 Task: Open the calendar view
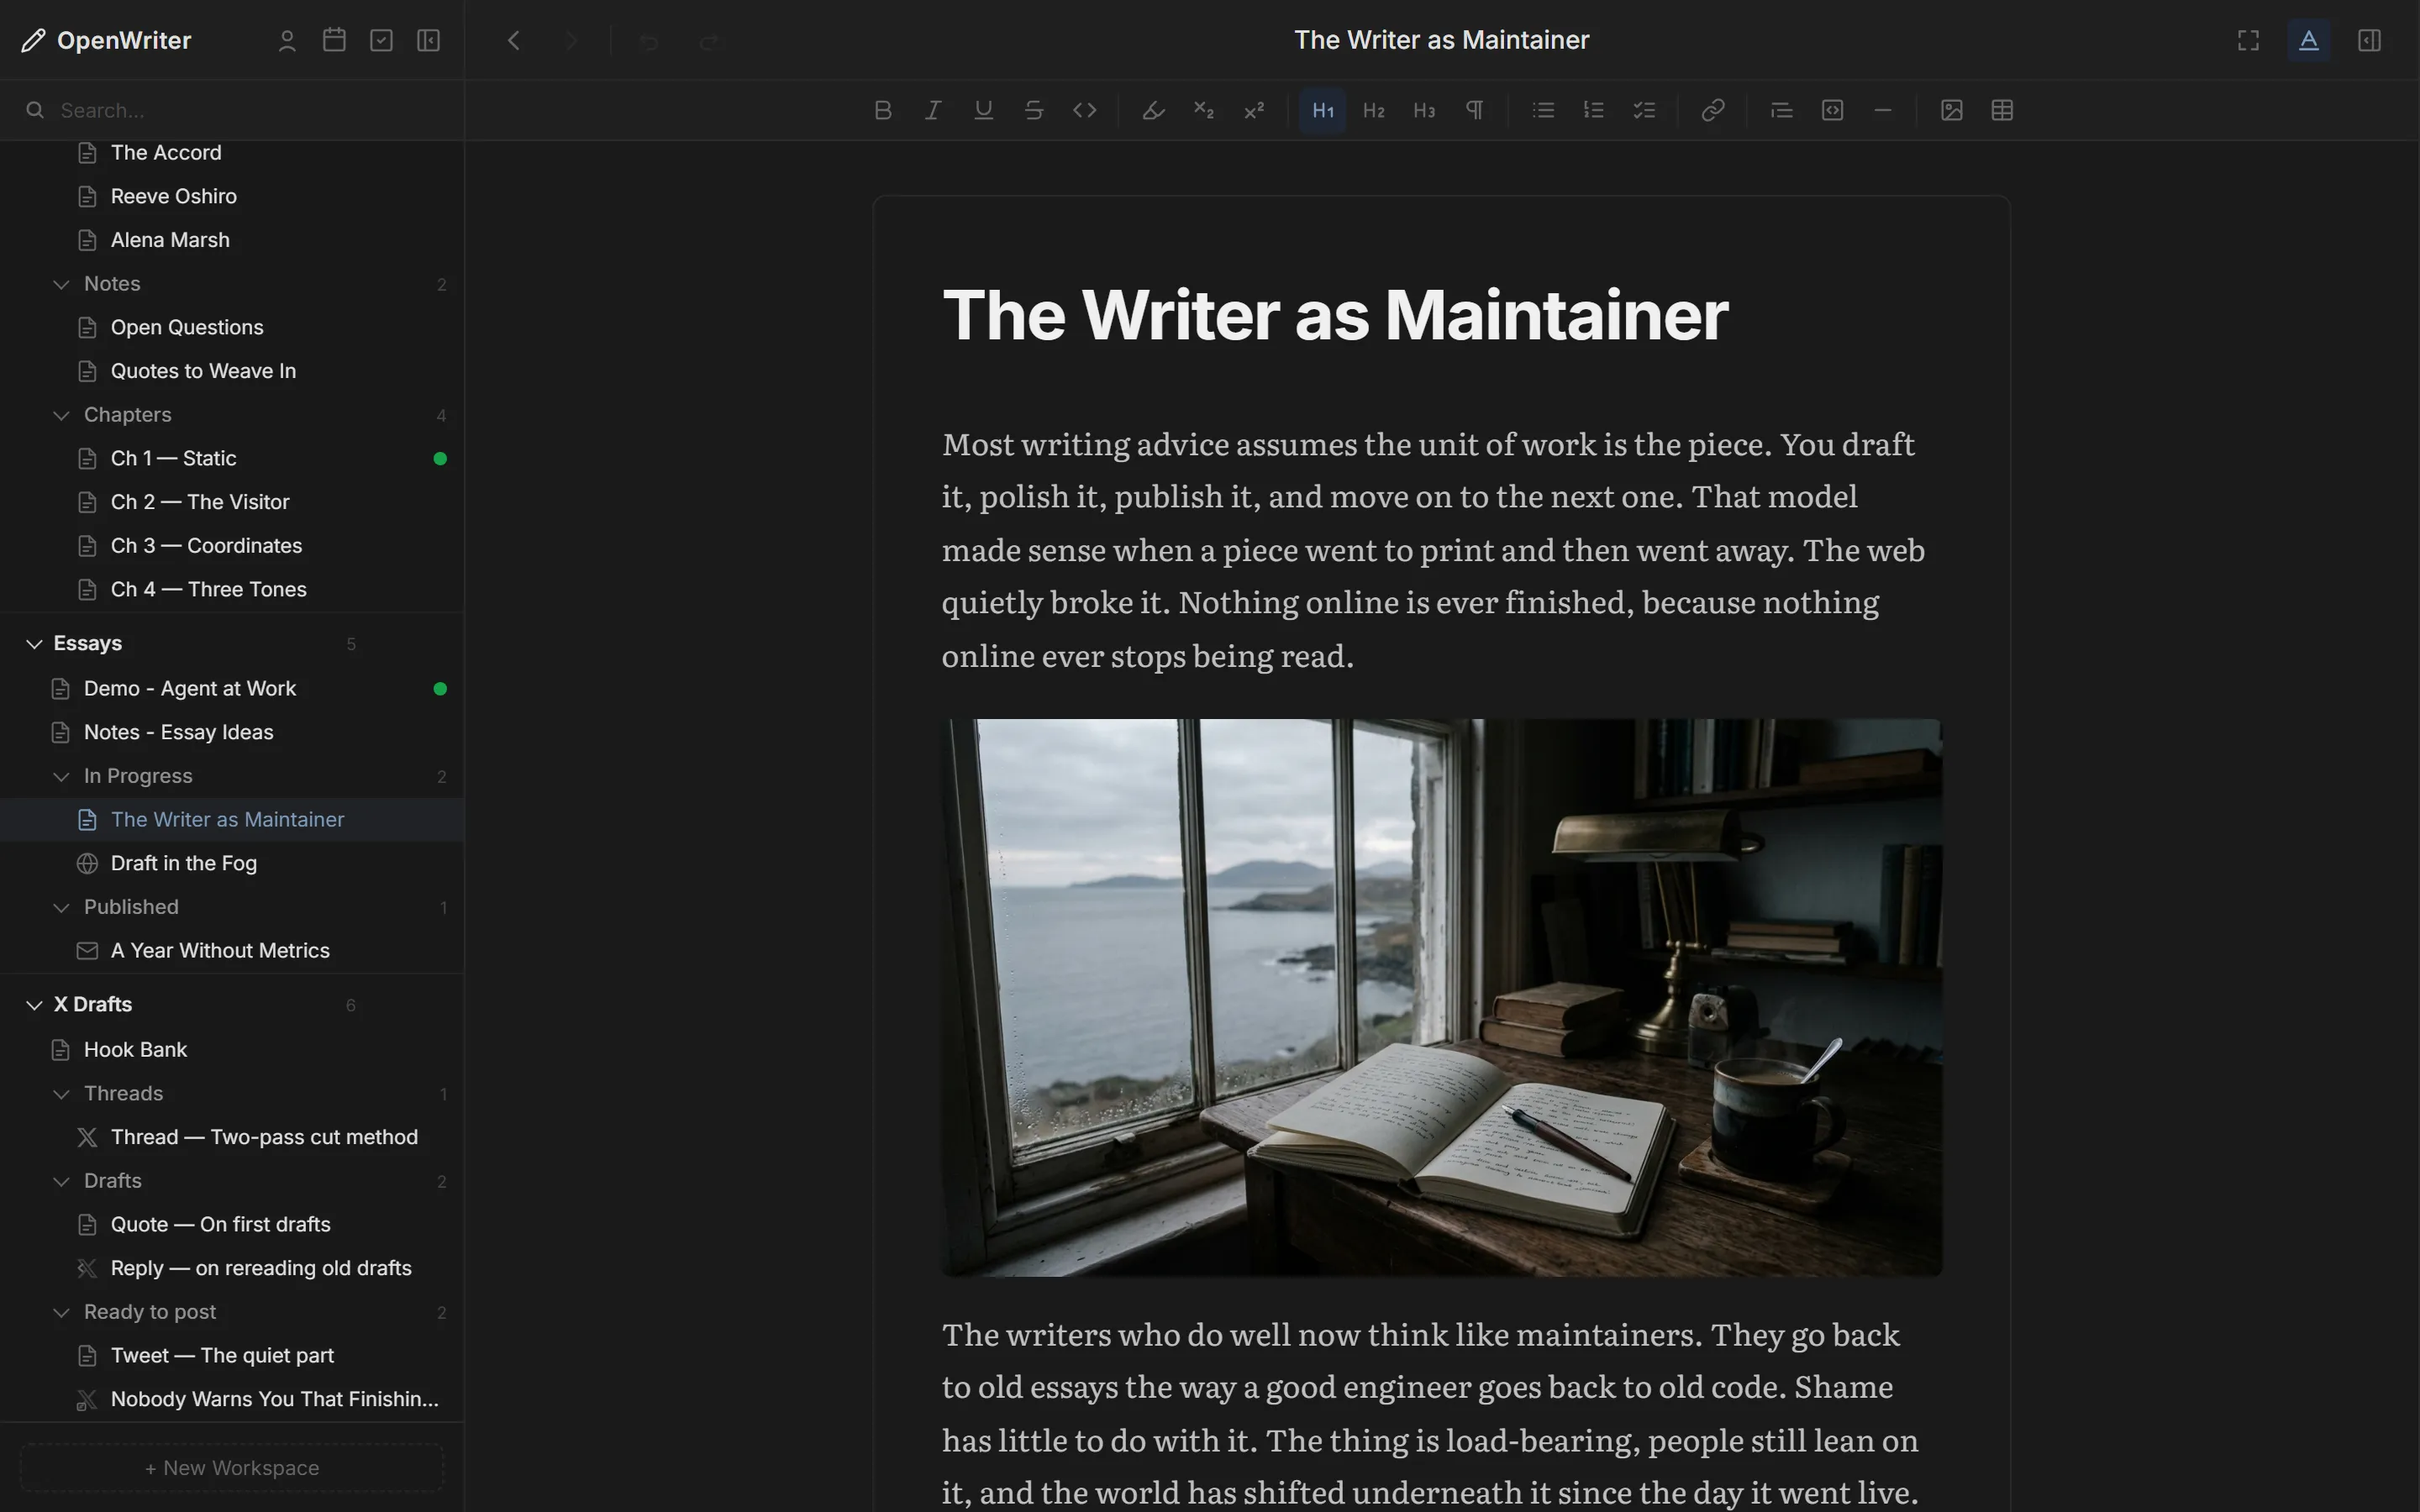(334, 40)
